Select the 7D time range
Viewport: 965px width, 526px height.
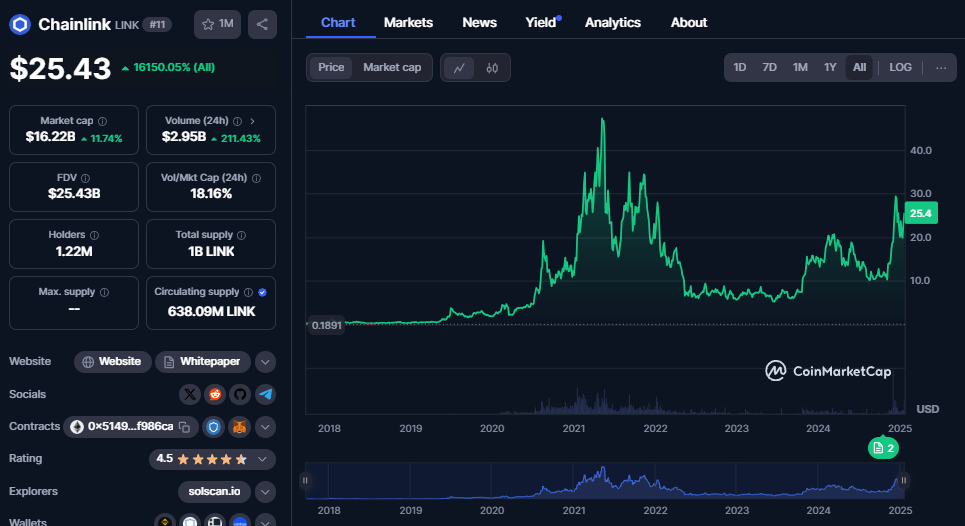[x=769, y=68]
